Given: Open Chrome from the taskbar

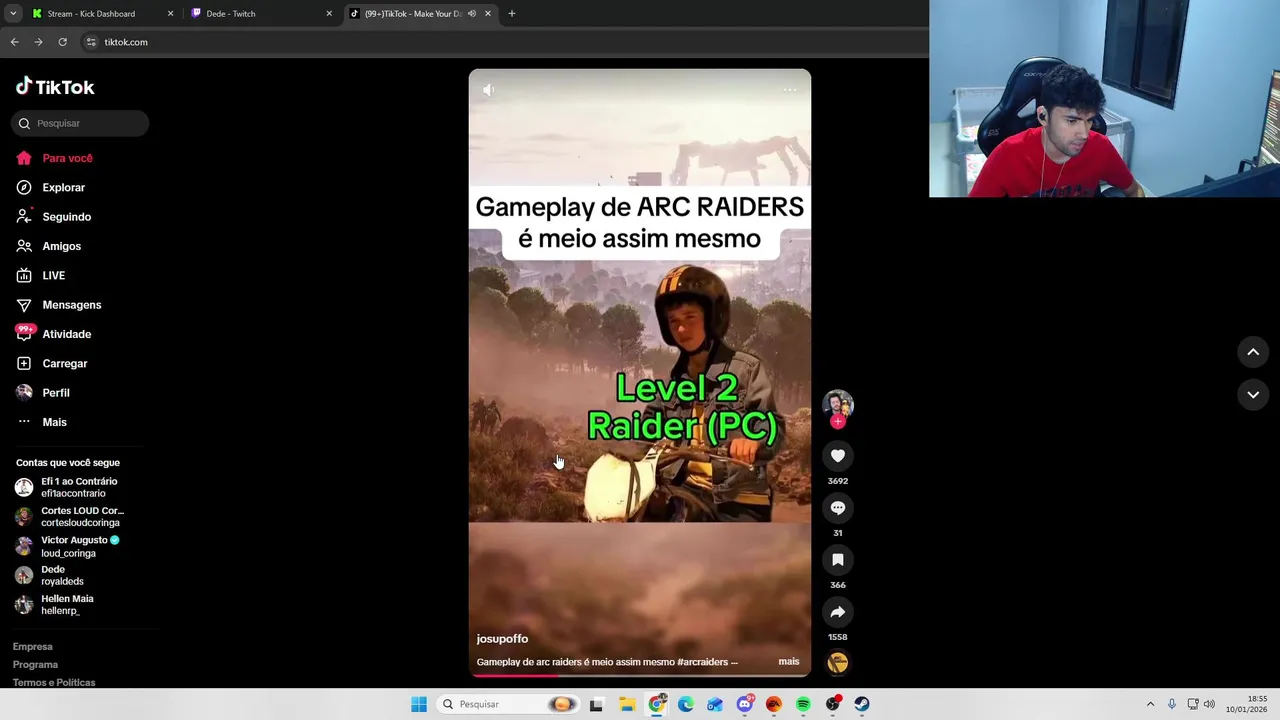Looking at the screenshot, I should point(656,704).
